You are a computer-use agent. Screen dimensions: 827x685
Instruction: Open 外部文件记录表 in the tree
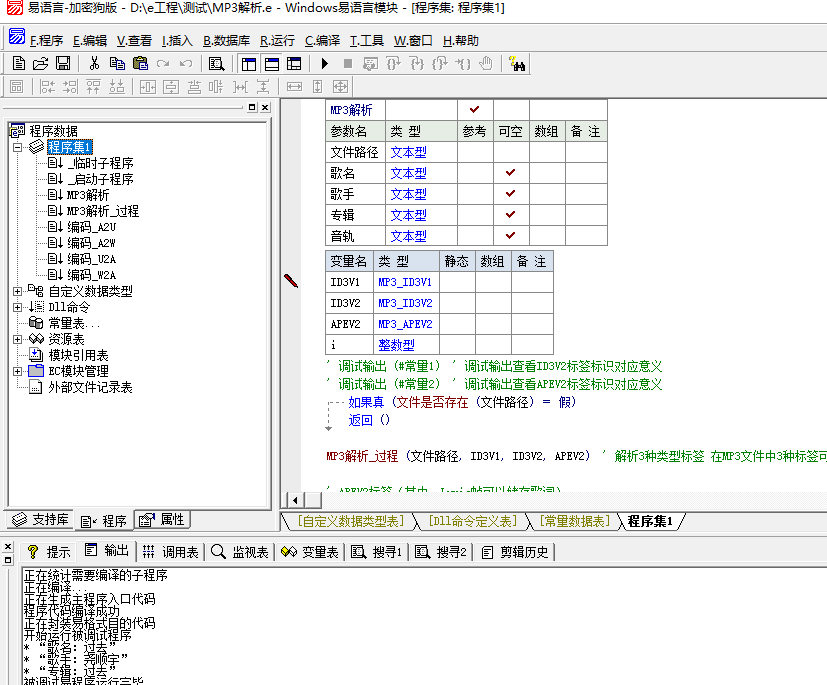[90, 387]
